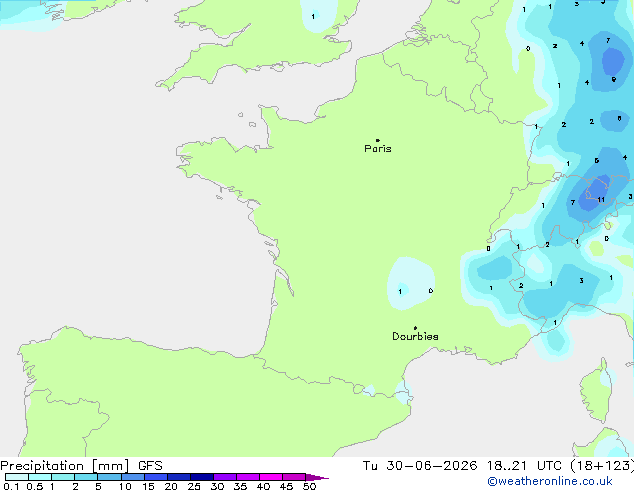Screen dimensions: 634x490
Task: Click the legend label '40'
Action: (x=263, y=486)
